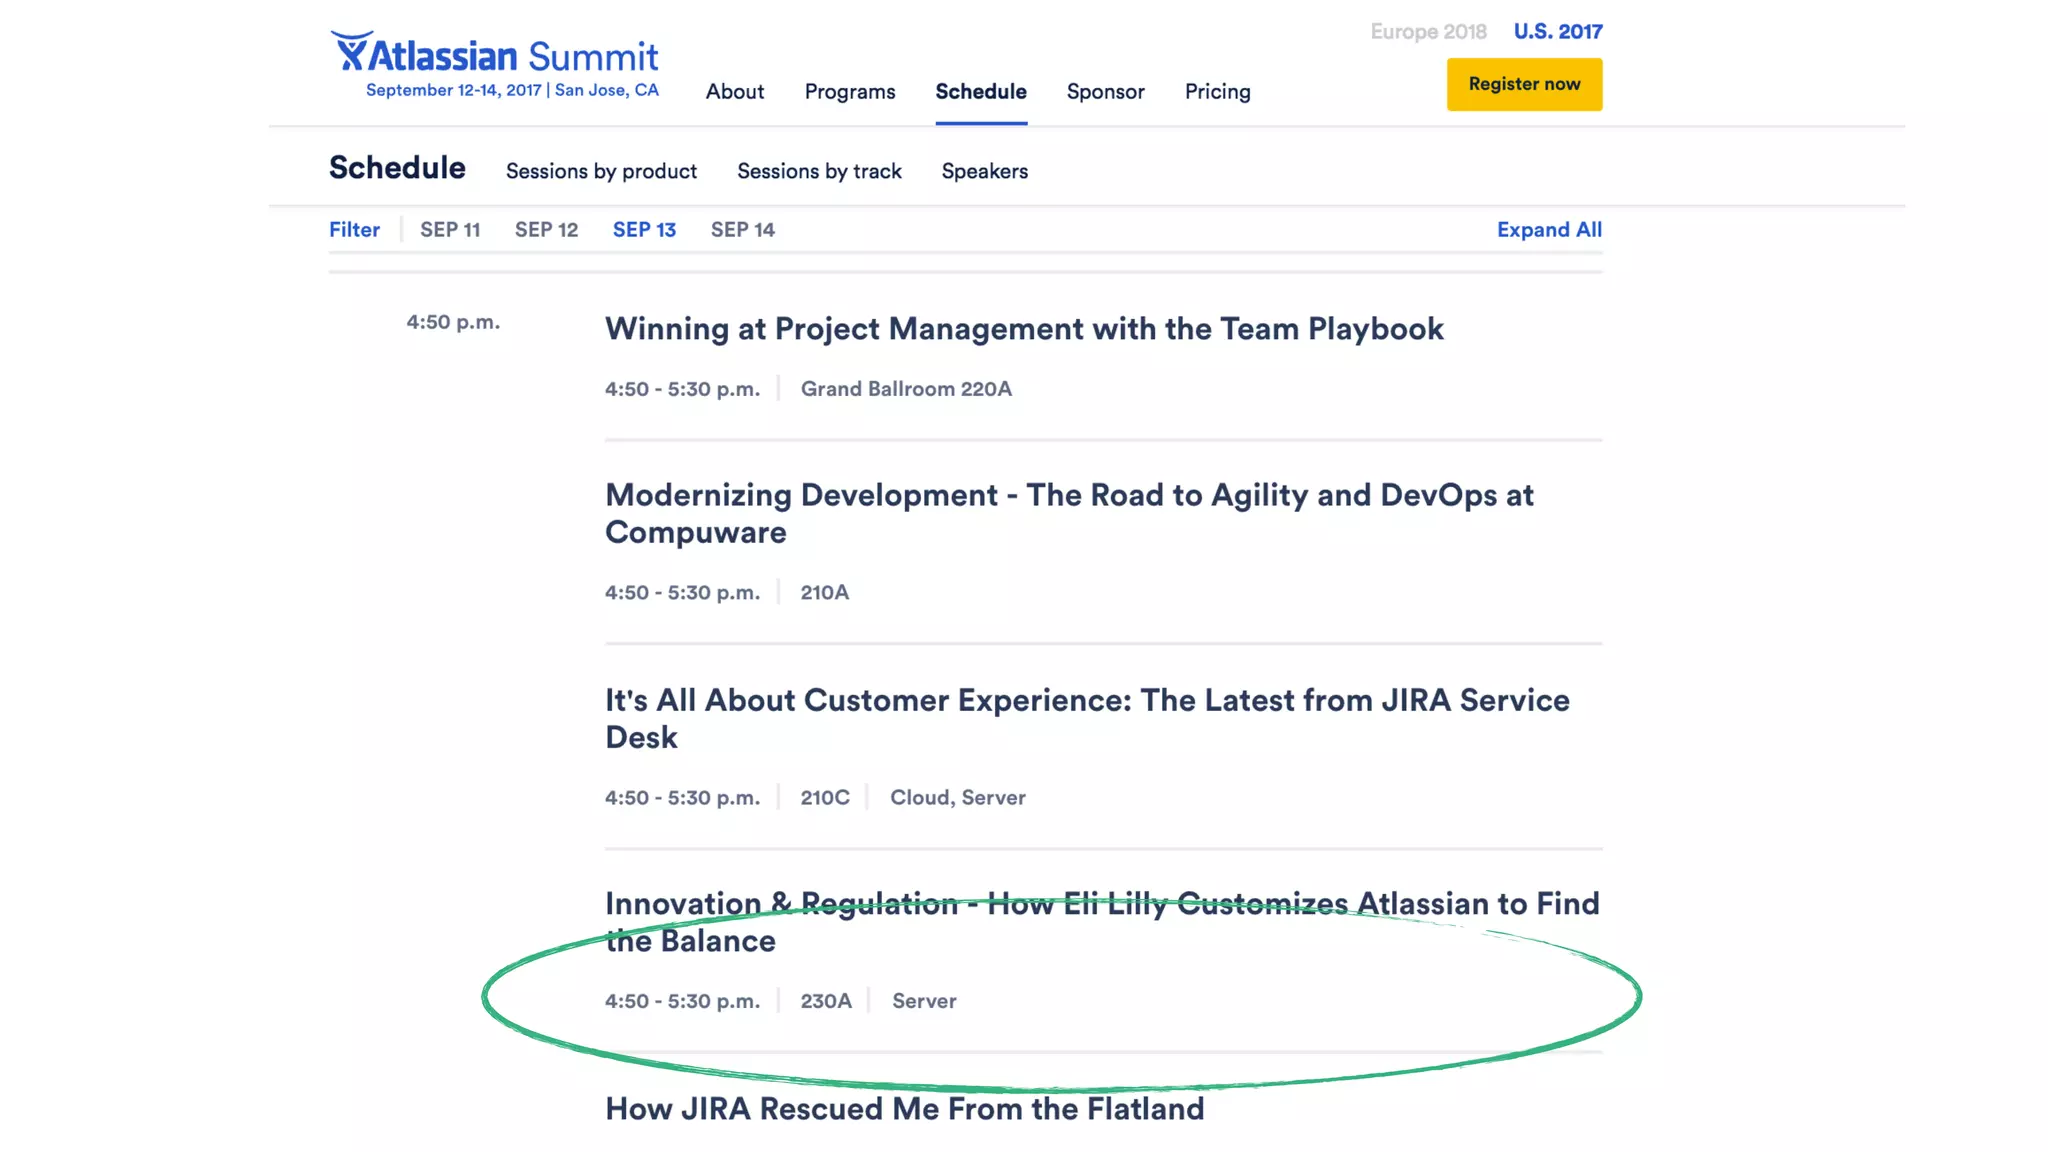Select the Schedule navigation tab

tap(981, 92)
